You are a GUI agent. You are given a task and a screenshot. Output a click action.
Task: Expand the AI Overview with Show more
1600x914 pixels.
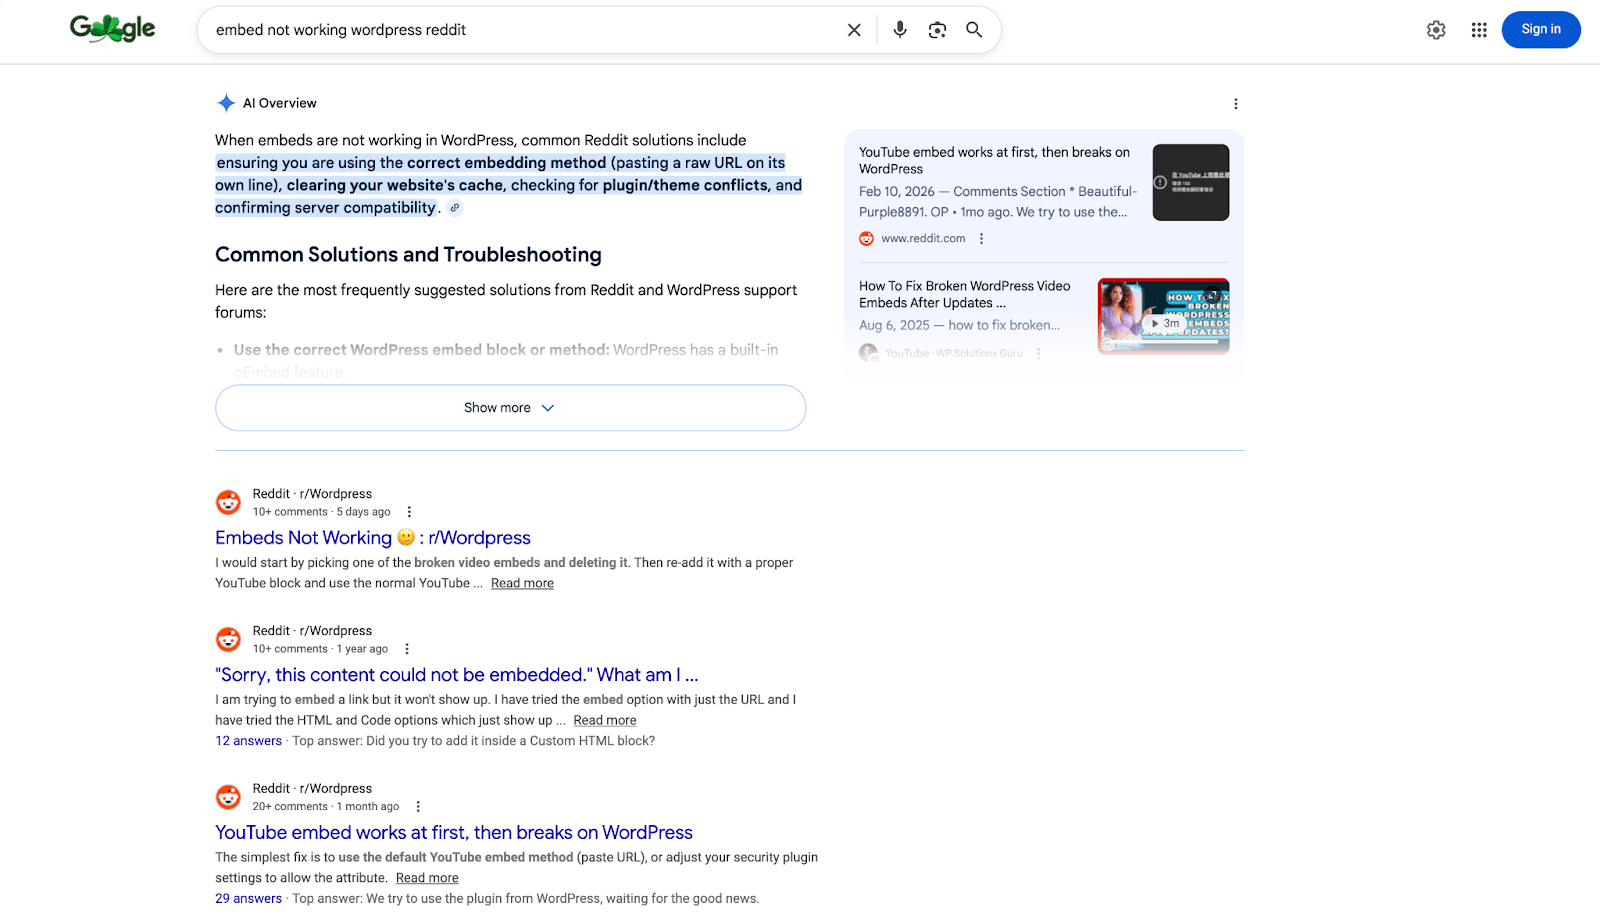(510, 407)
